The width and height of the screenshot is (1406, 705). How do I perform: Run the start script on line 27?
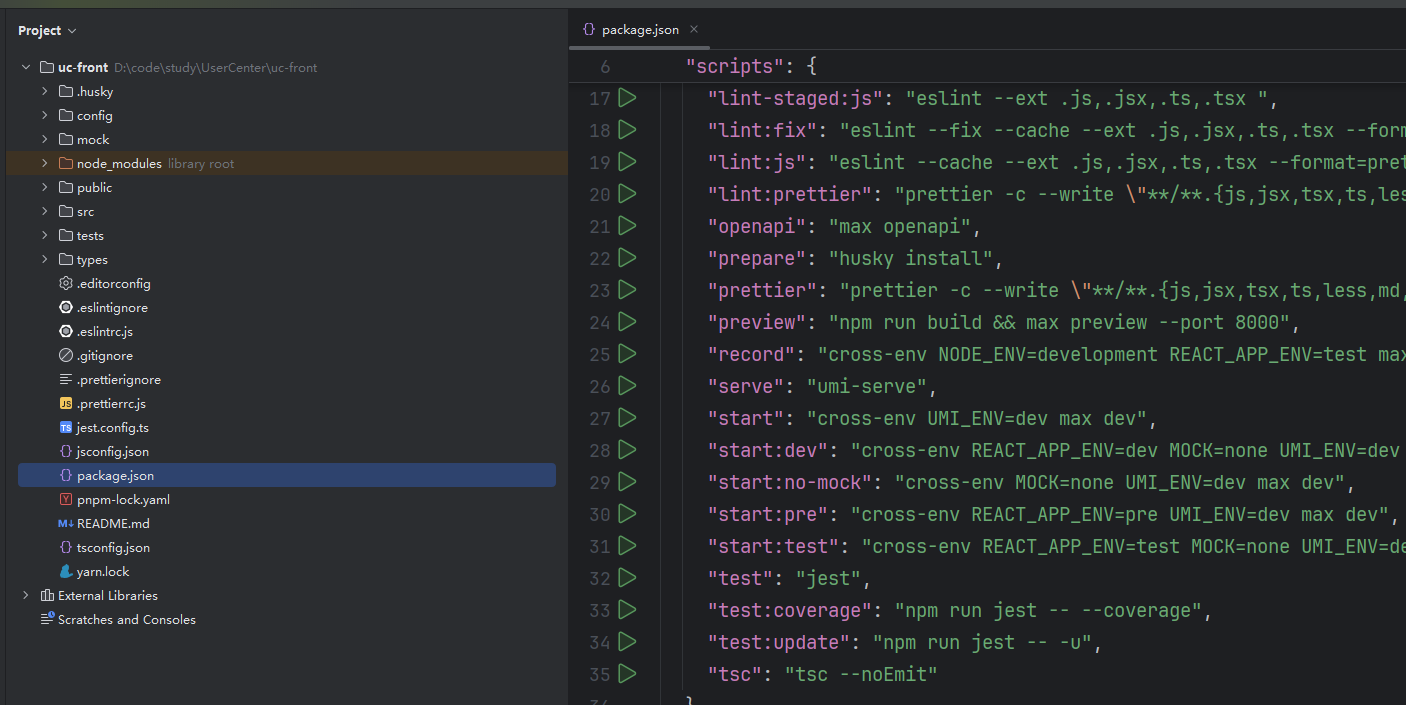click(627, 418)
